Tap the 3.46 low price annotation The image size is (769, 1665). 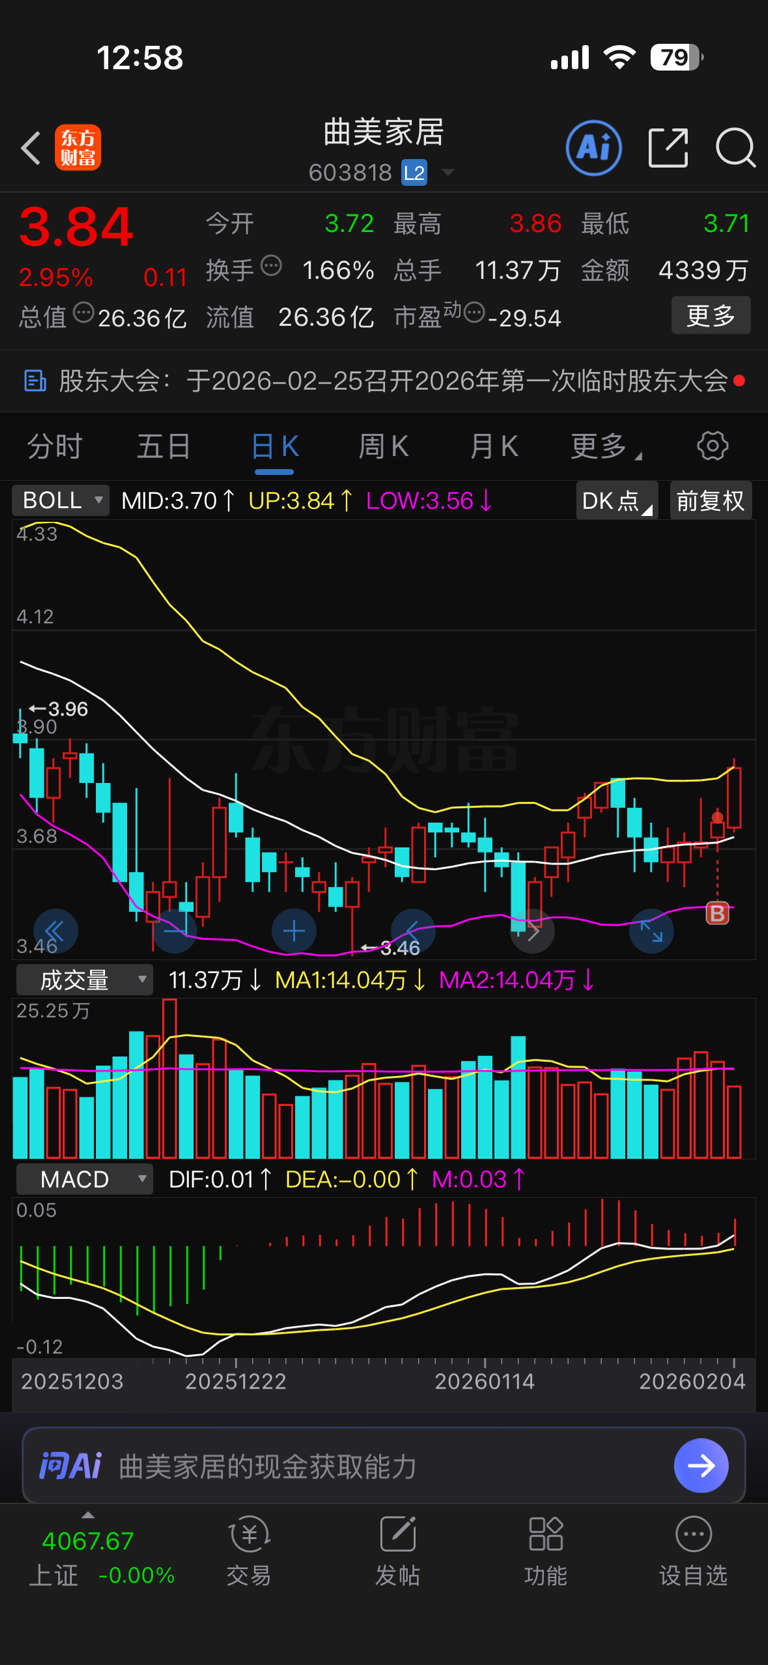390,947
